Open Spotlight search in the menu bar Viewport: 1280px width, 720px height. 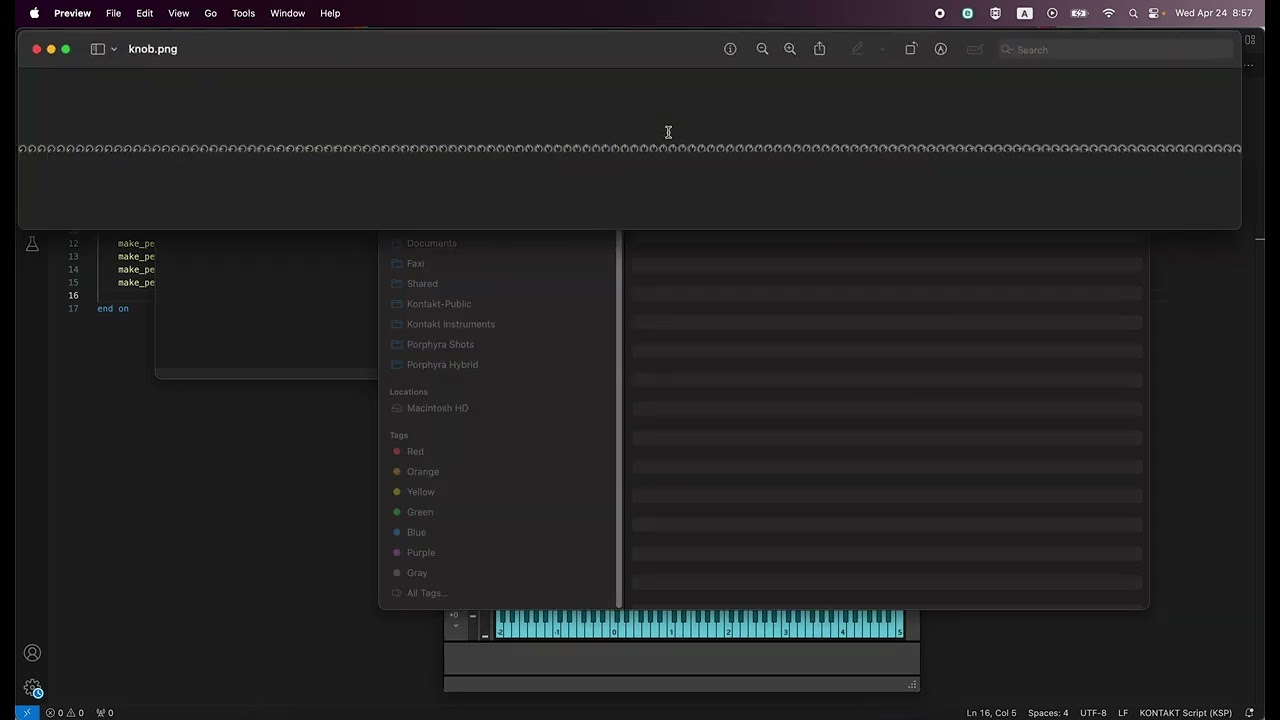(1133, 13)
